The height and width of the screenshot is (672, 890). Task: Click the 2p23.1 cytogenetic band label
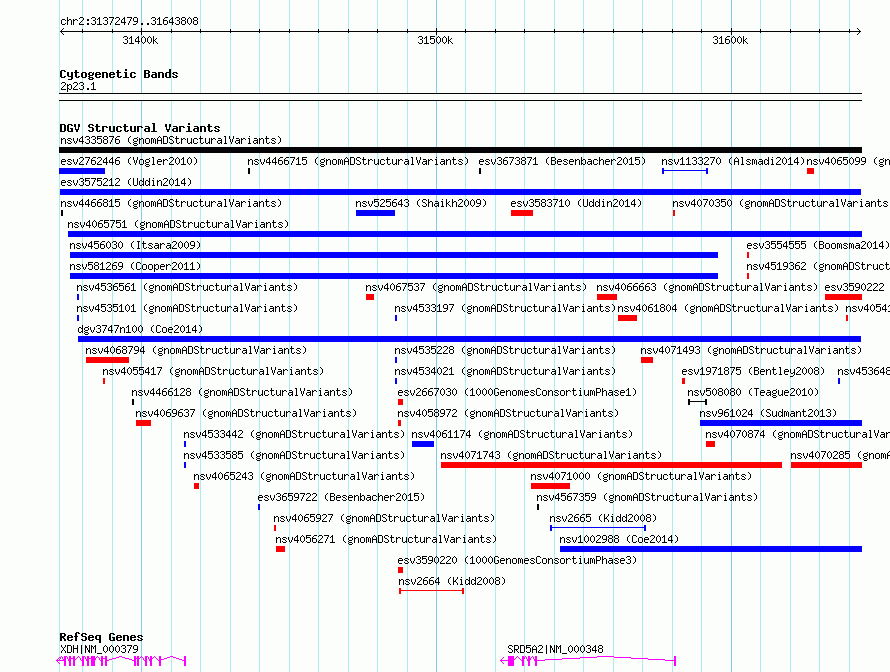click(x=78, y=86)
